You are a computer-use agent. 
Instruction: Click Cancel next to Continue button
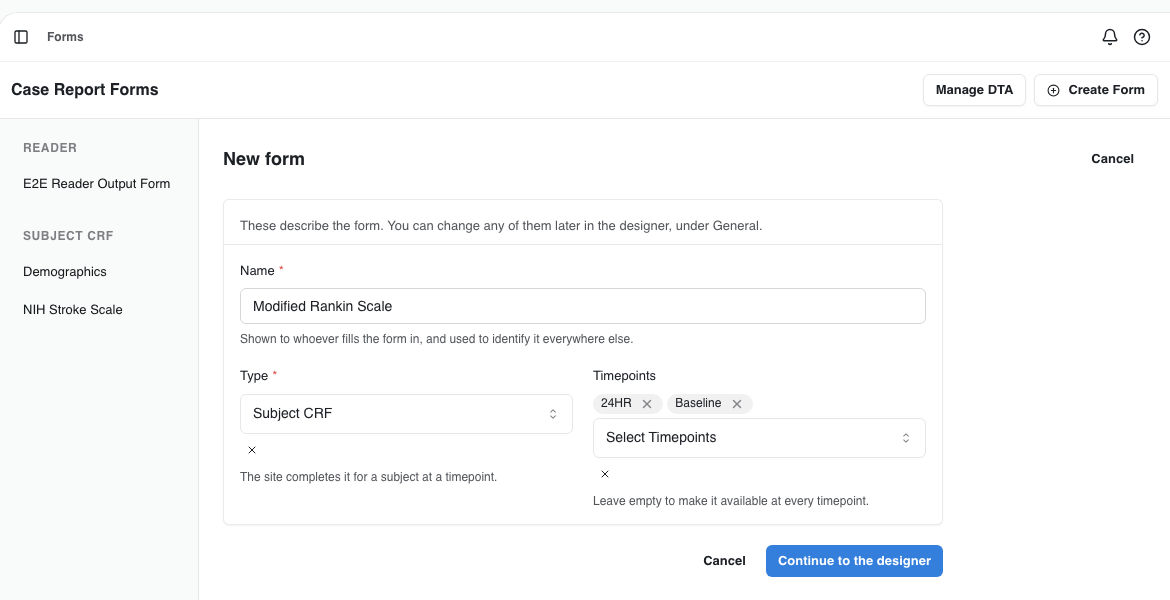point(724,561)
